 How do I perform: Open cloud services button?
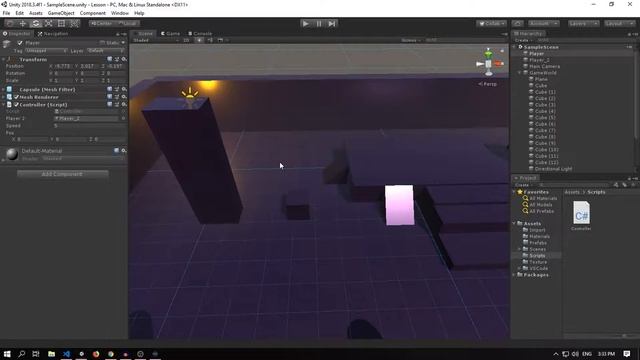[x=518, y=24]
